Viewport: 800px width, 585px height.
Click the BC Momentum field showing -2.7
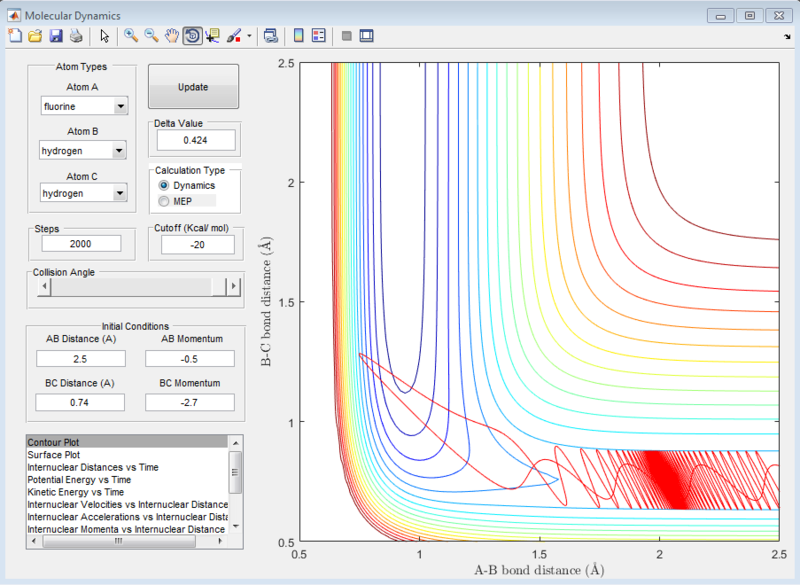(190, 402)
